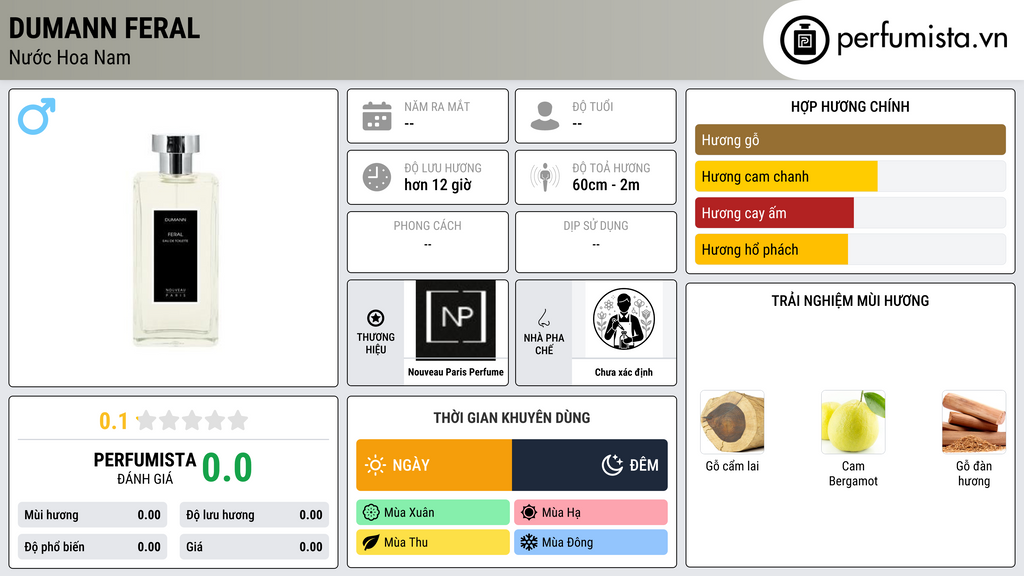Click the person silhouette icon for Độ tuổi
Image resolution: width=1024 pixels, height=576 pixels.
click(545, 116)
